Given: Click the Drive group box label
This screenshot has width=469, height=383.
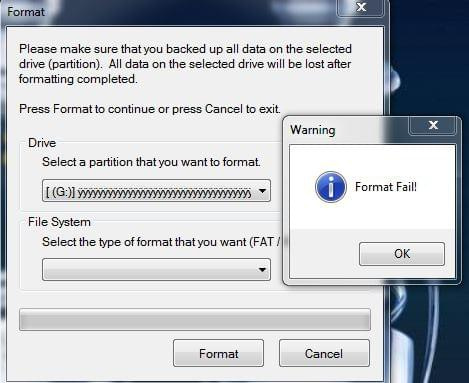Looking at the screenshot, I should click(x=42, y=143).
